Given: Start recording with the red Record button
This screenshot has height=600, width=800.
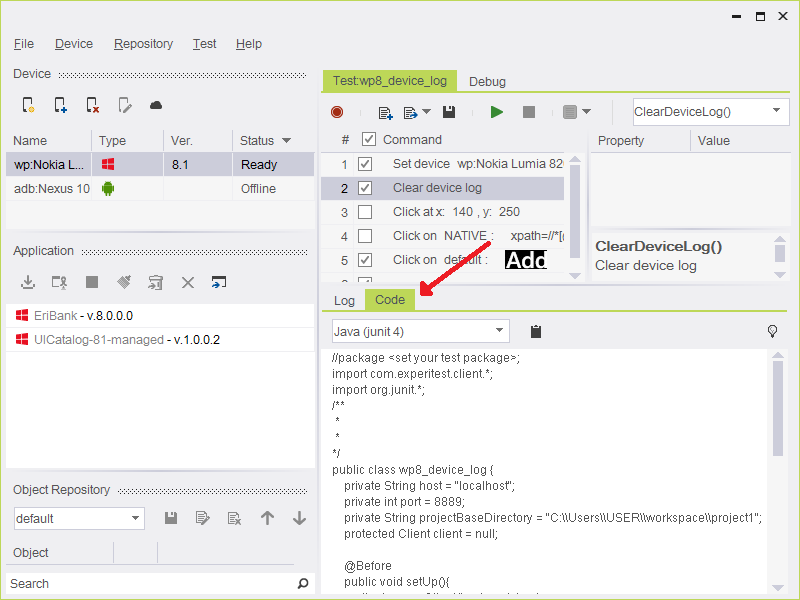Looking at the screenshot, I should pos(337,113).
